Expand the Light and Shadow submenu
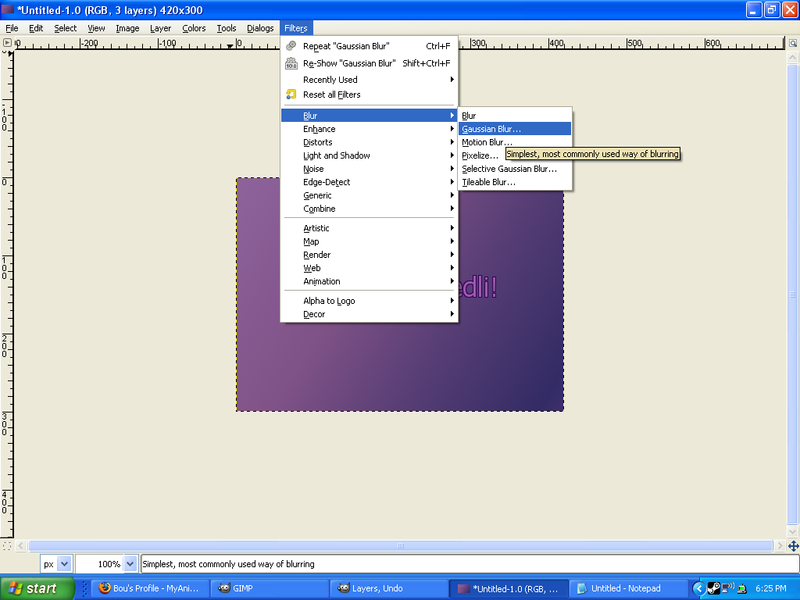The width and height of the screenshot is (800, 600). pyautogui.click(x=369, y=156)
